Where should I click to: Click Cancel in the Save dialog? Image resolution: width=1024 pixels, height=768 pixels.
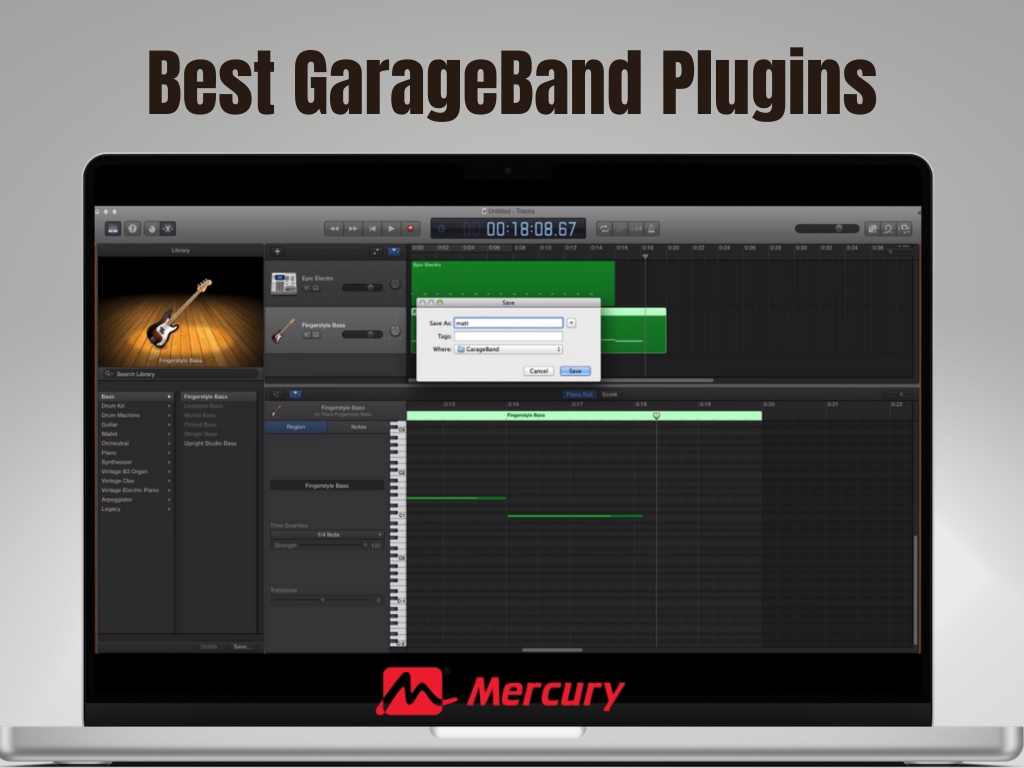tap(539, 371)
